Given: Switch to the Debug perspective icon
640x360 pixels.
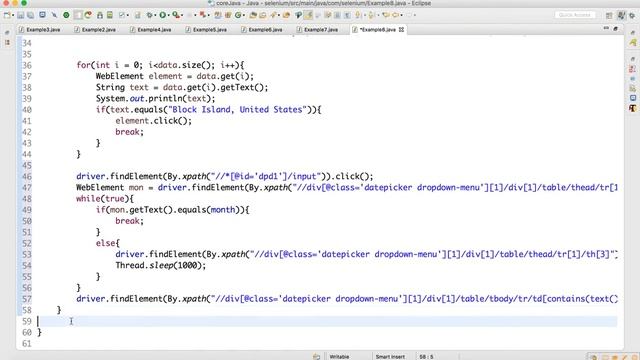Looking at the screenshot, I should click(x=632, y=16).
